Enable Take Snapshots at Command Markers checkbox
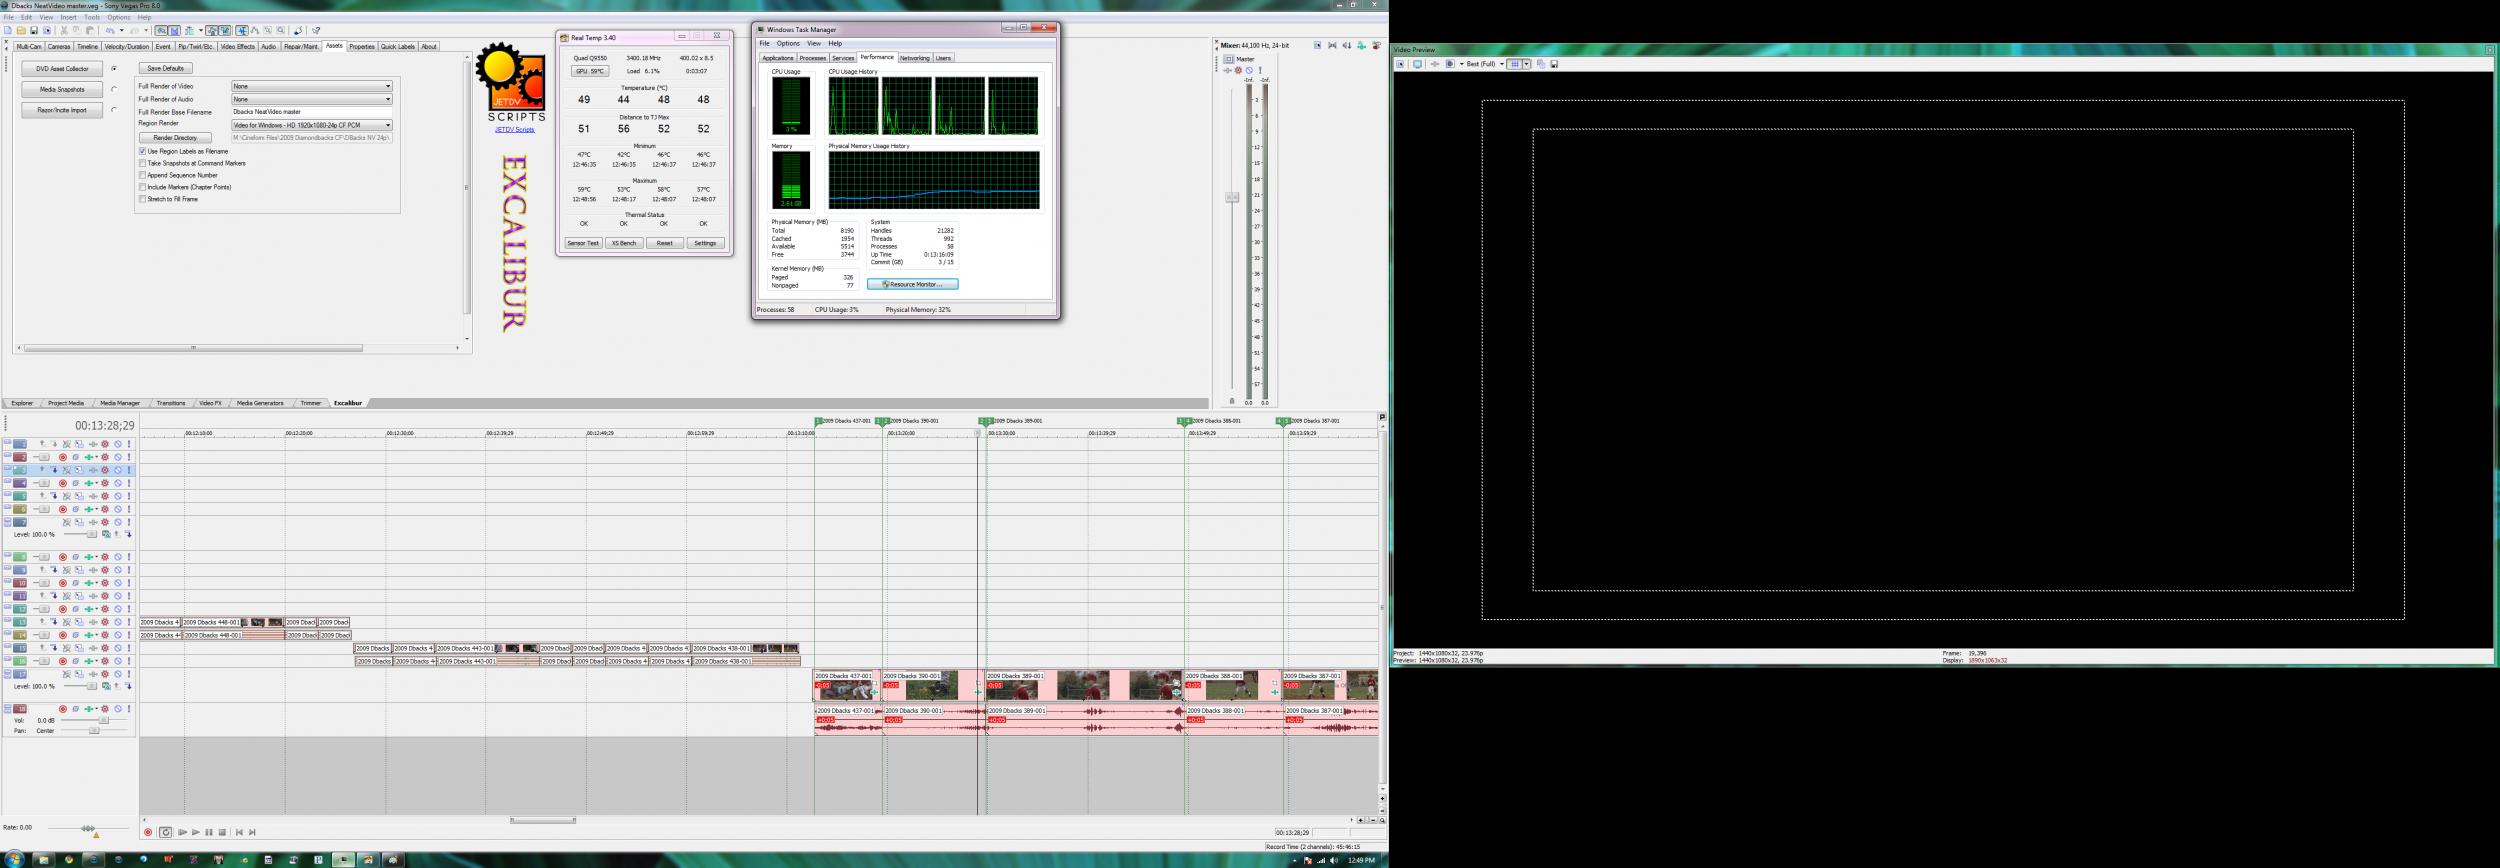Screen dimensions: 2500x868 (x=143, y=163)
